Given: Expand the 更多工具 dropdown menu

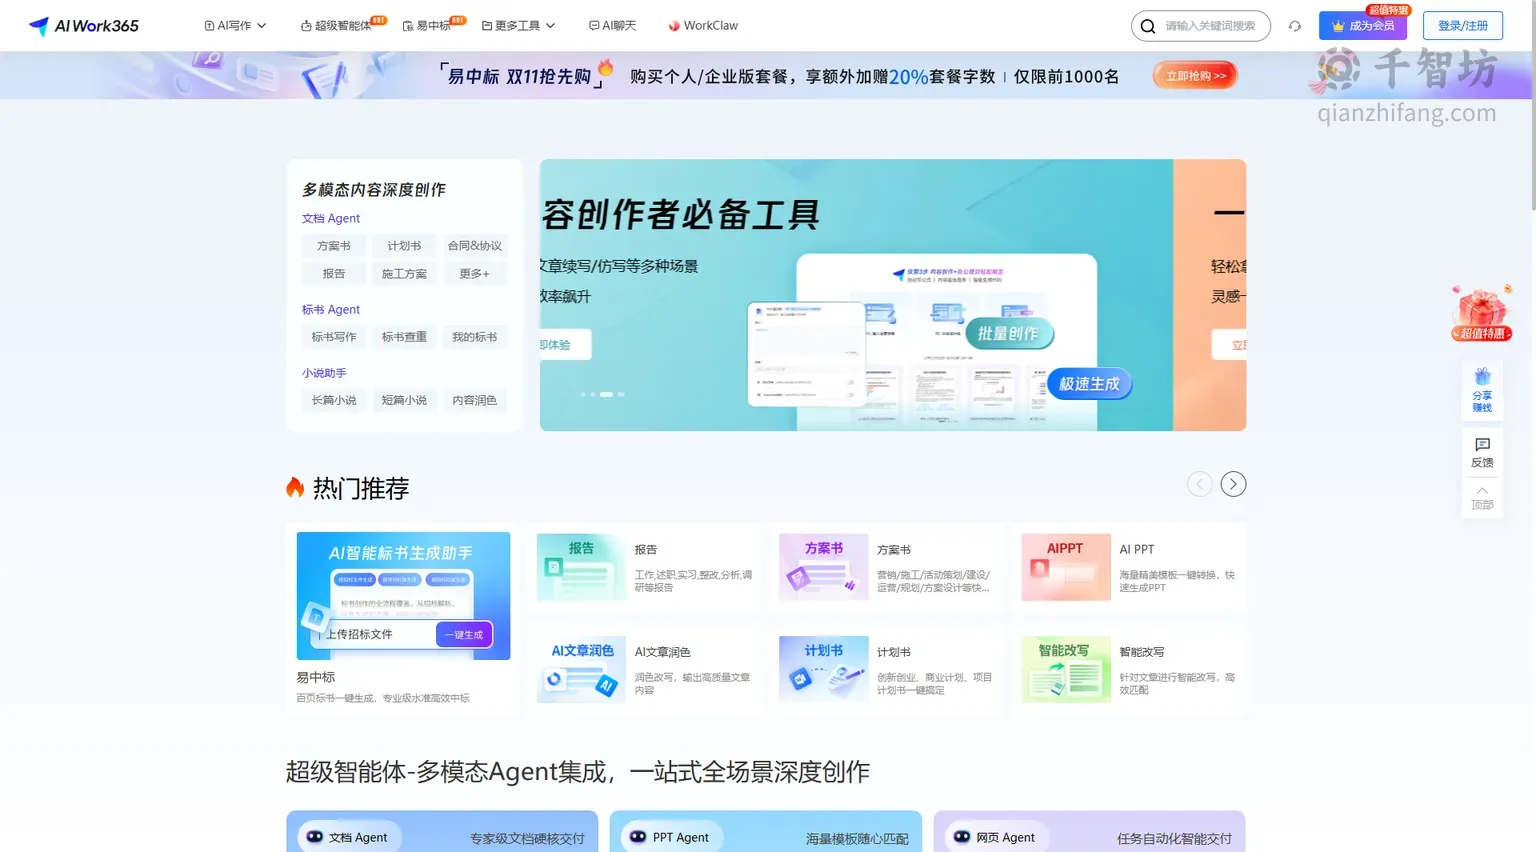Looking at the screenshot, I should [518, 26].
